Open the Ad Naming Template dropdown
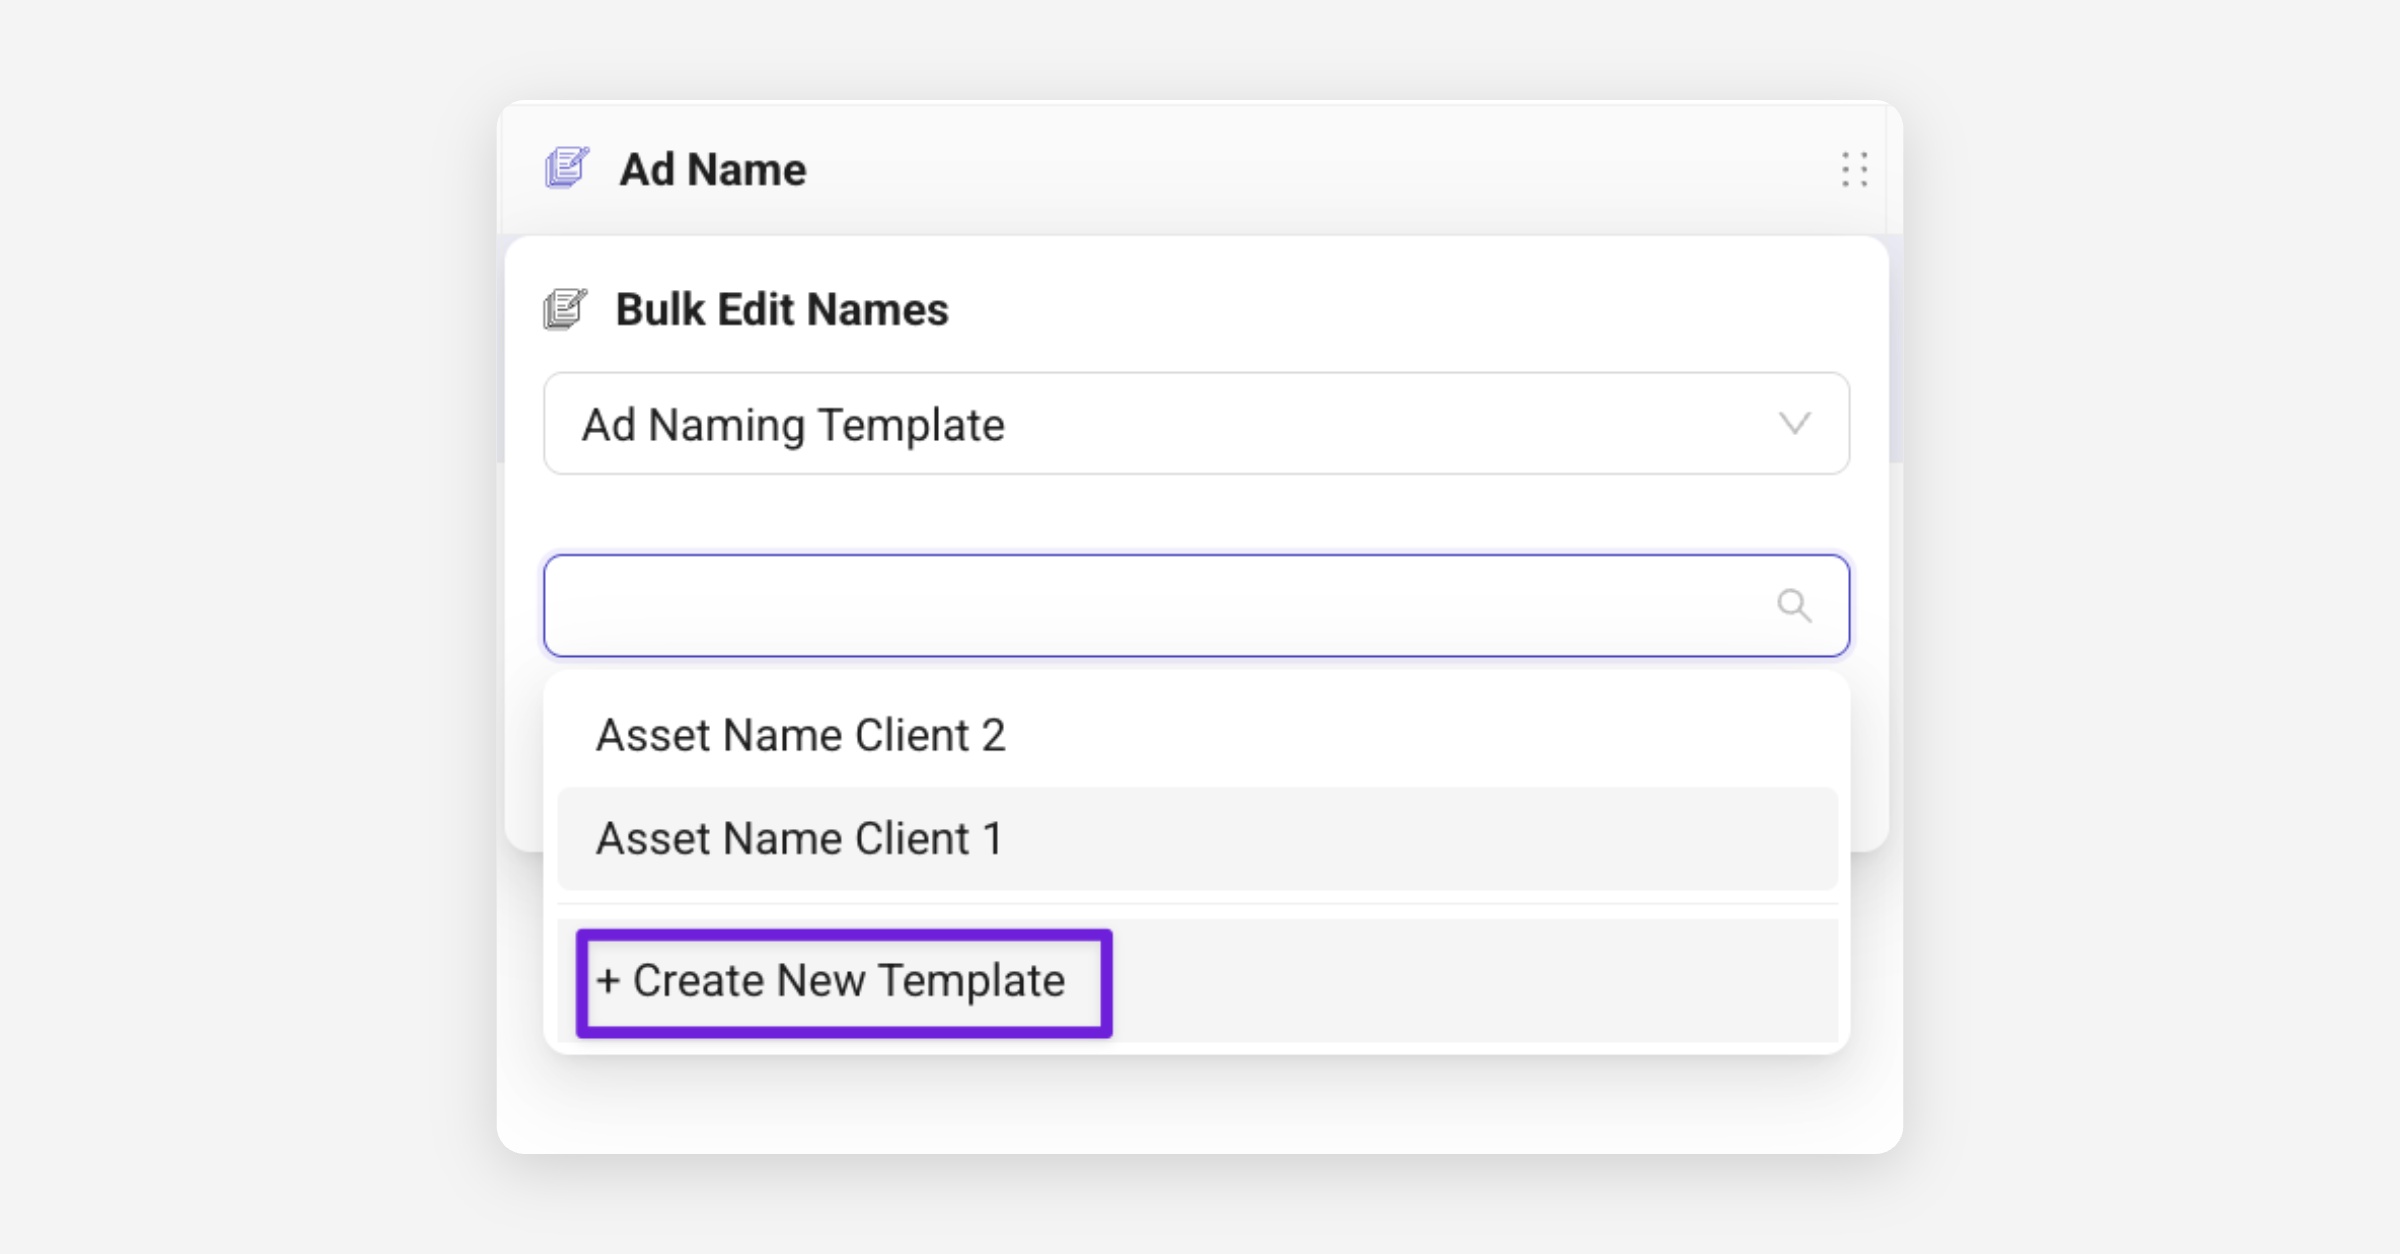2400x1254 pixels. click(x=1195, y=423)
